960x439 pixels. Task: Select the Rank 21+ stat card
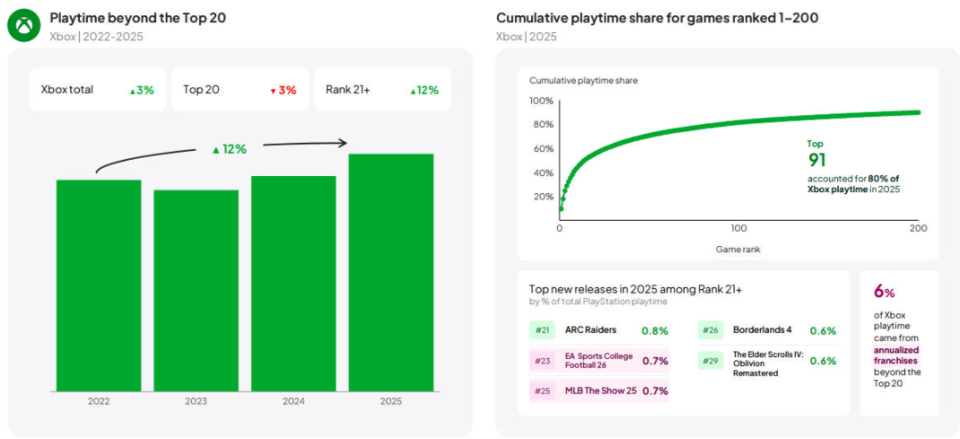381,90
